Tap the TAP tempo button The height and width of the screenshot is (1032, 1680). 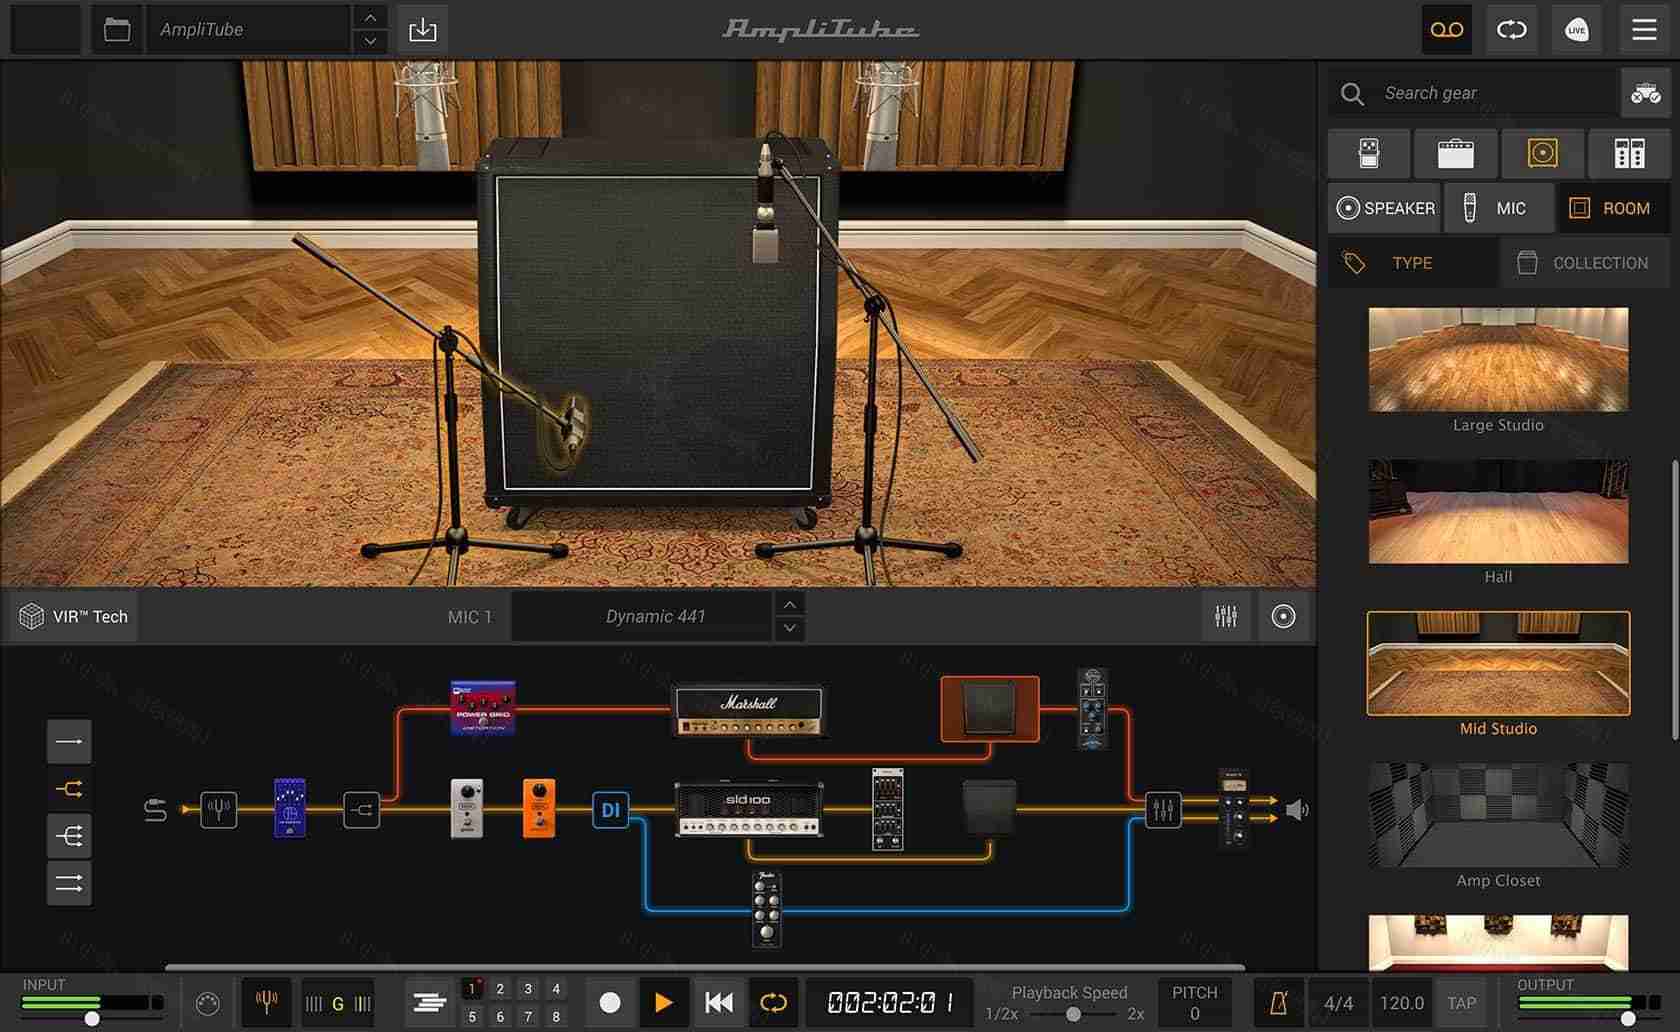click(x=1461, y=1002)
